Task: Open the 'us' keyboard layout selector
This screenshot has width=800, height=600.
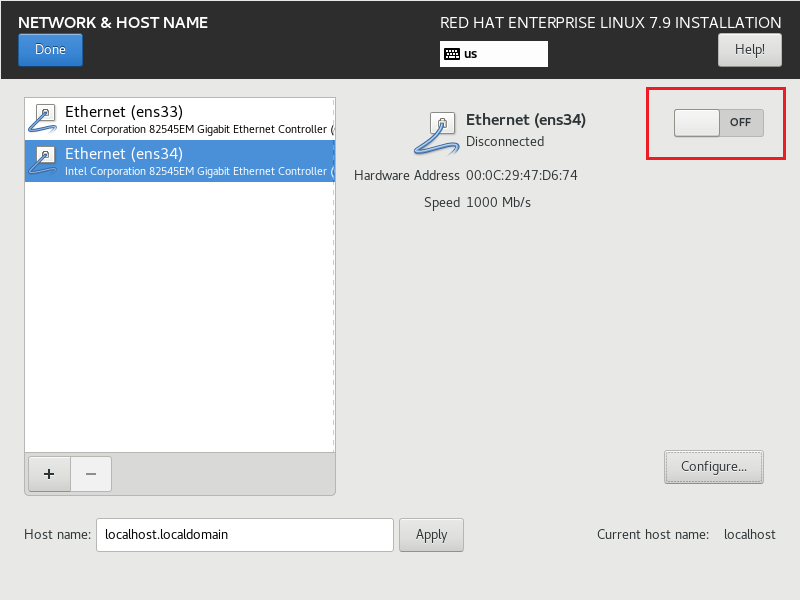Action: click(x=493, y=54)
